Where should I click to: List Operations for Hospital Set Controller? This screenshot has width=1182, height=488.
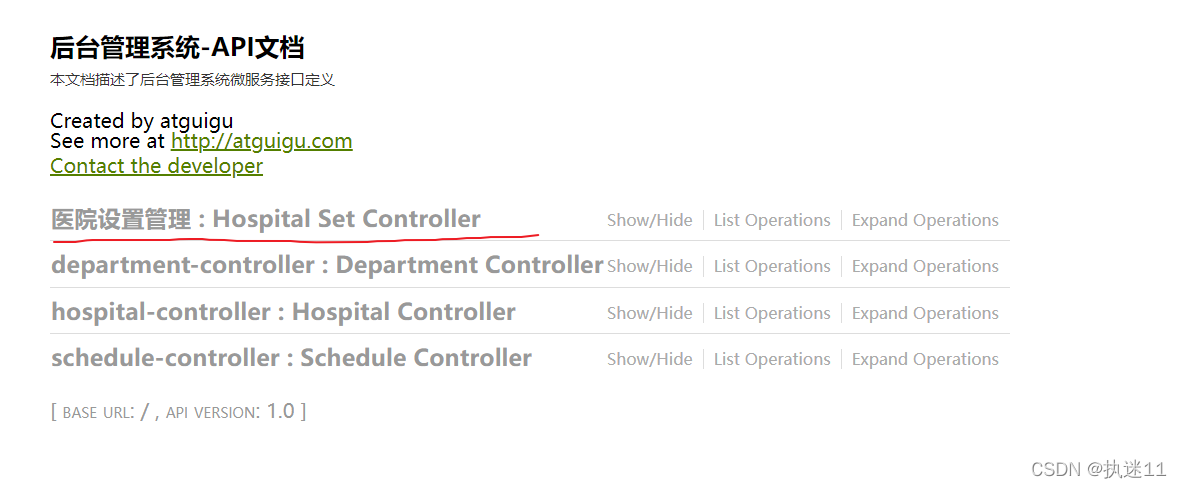[772, 220]
